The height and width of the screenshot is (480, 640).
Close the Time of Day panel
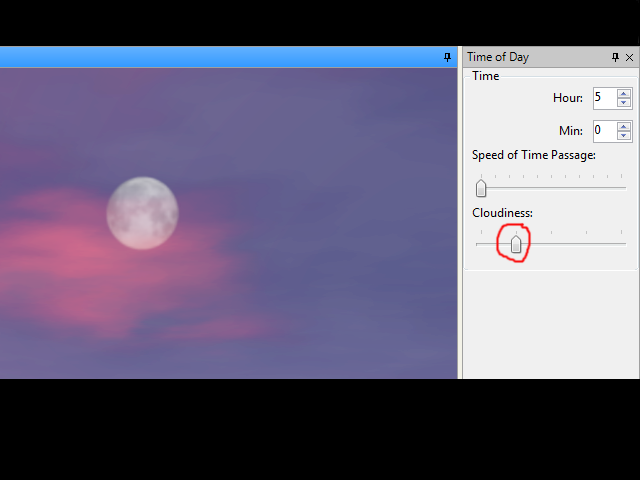(x=629, y=58)
